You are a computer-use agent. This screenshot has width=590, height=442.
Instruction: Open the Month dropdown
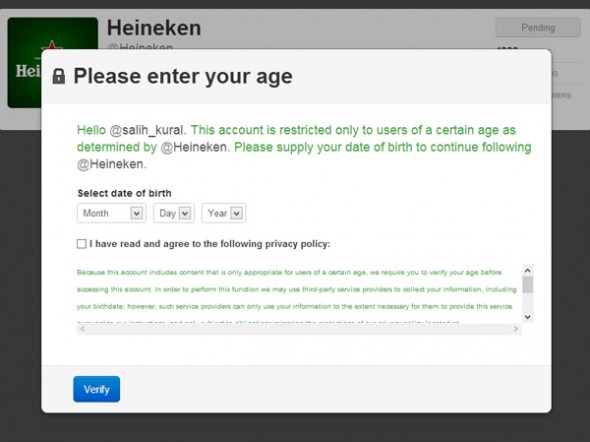coord(111,213)
